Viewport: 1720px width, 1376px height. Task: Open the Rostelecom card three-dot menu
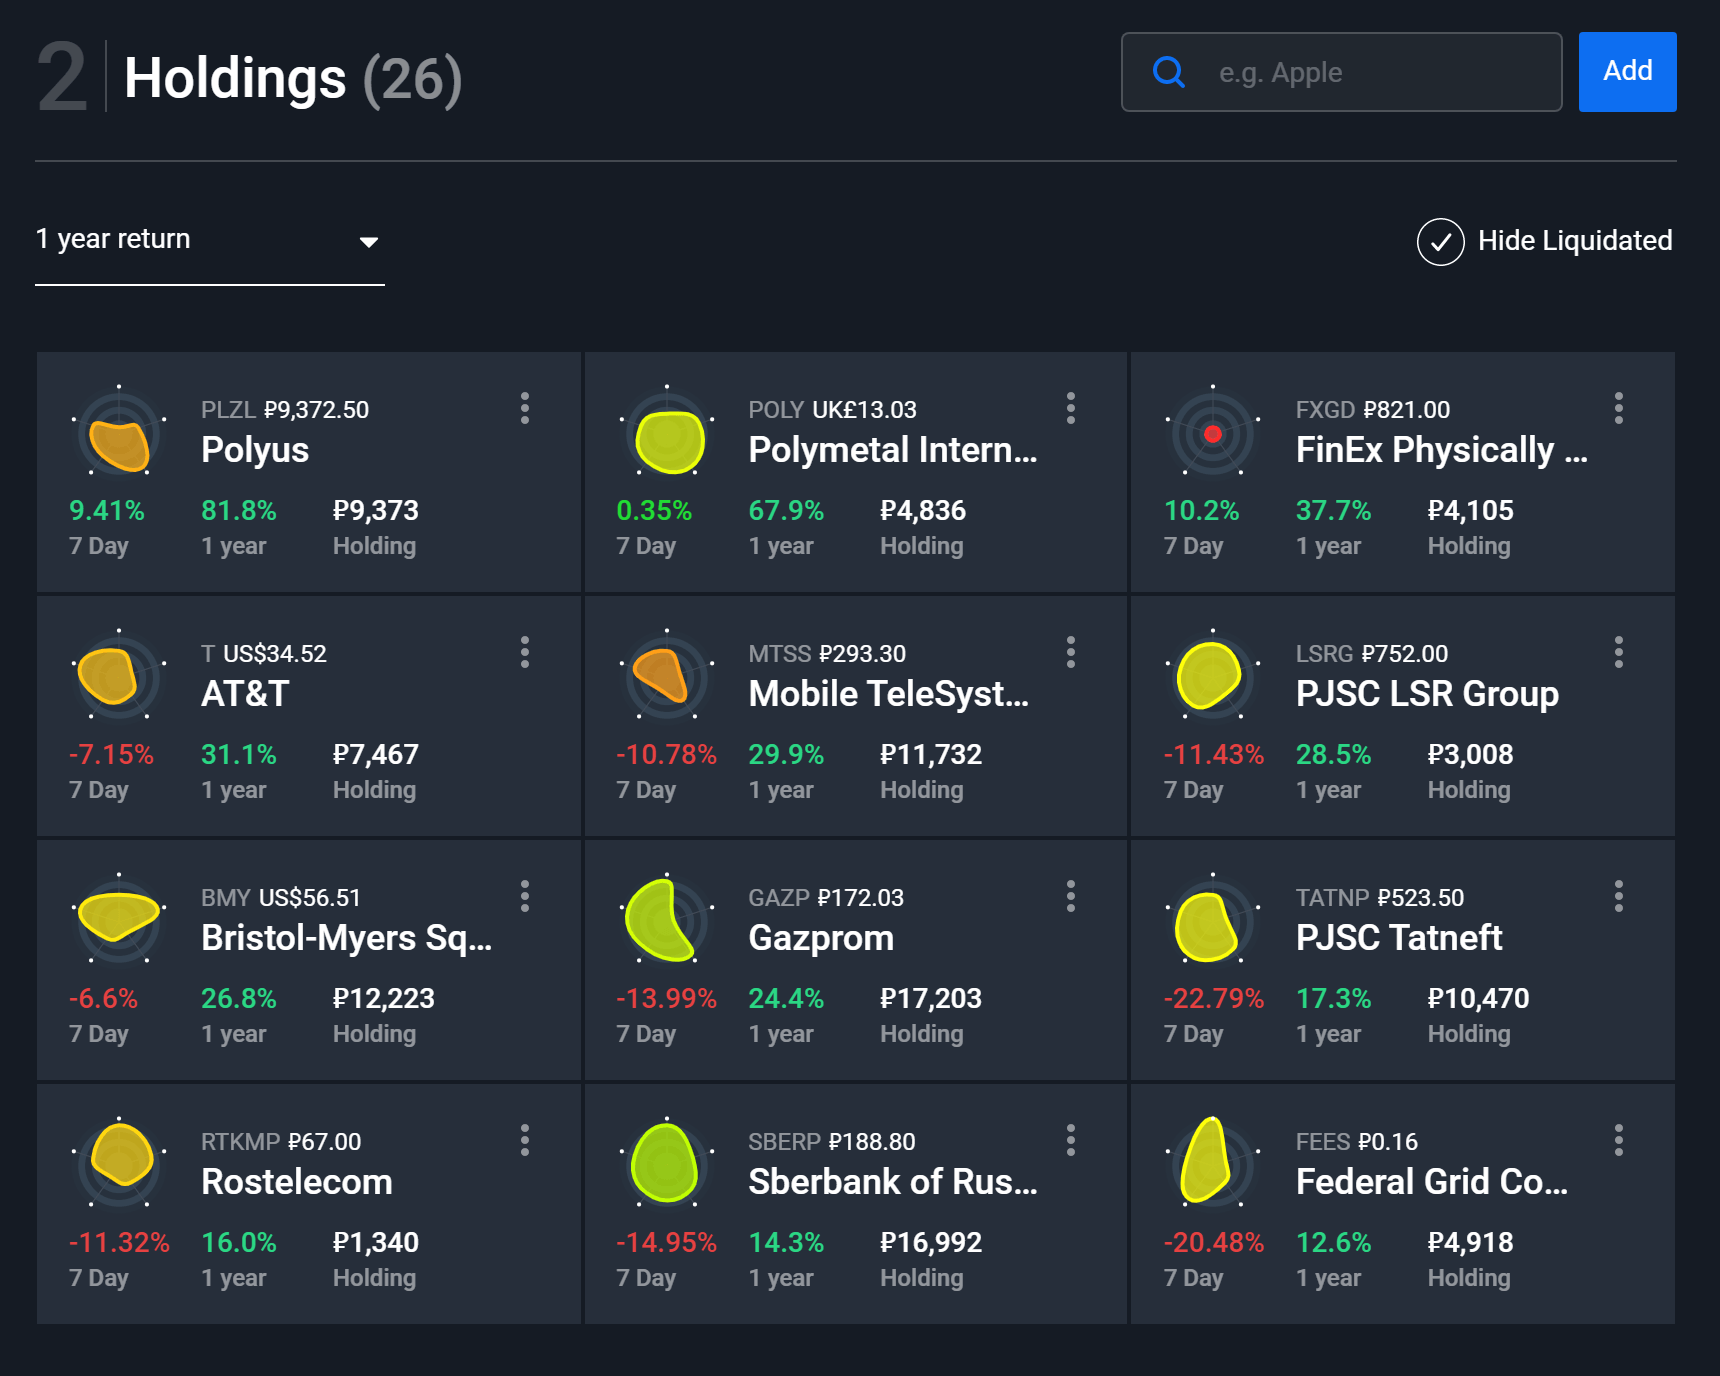point(525,1140)
